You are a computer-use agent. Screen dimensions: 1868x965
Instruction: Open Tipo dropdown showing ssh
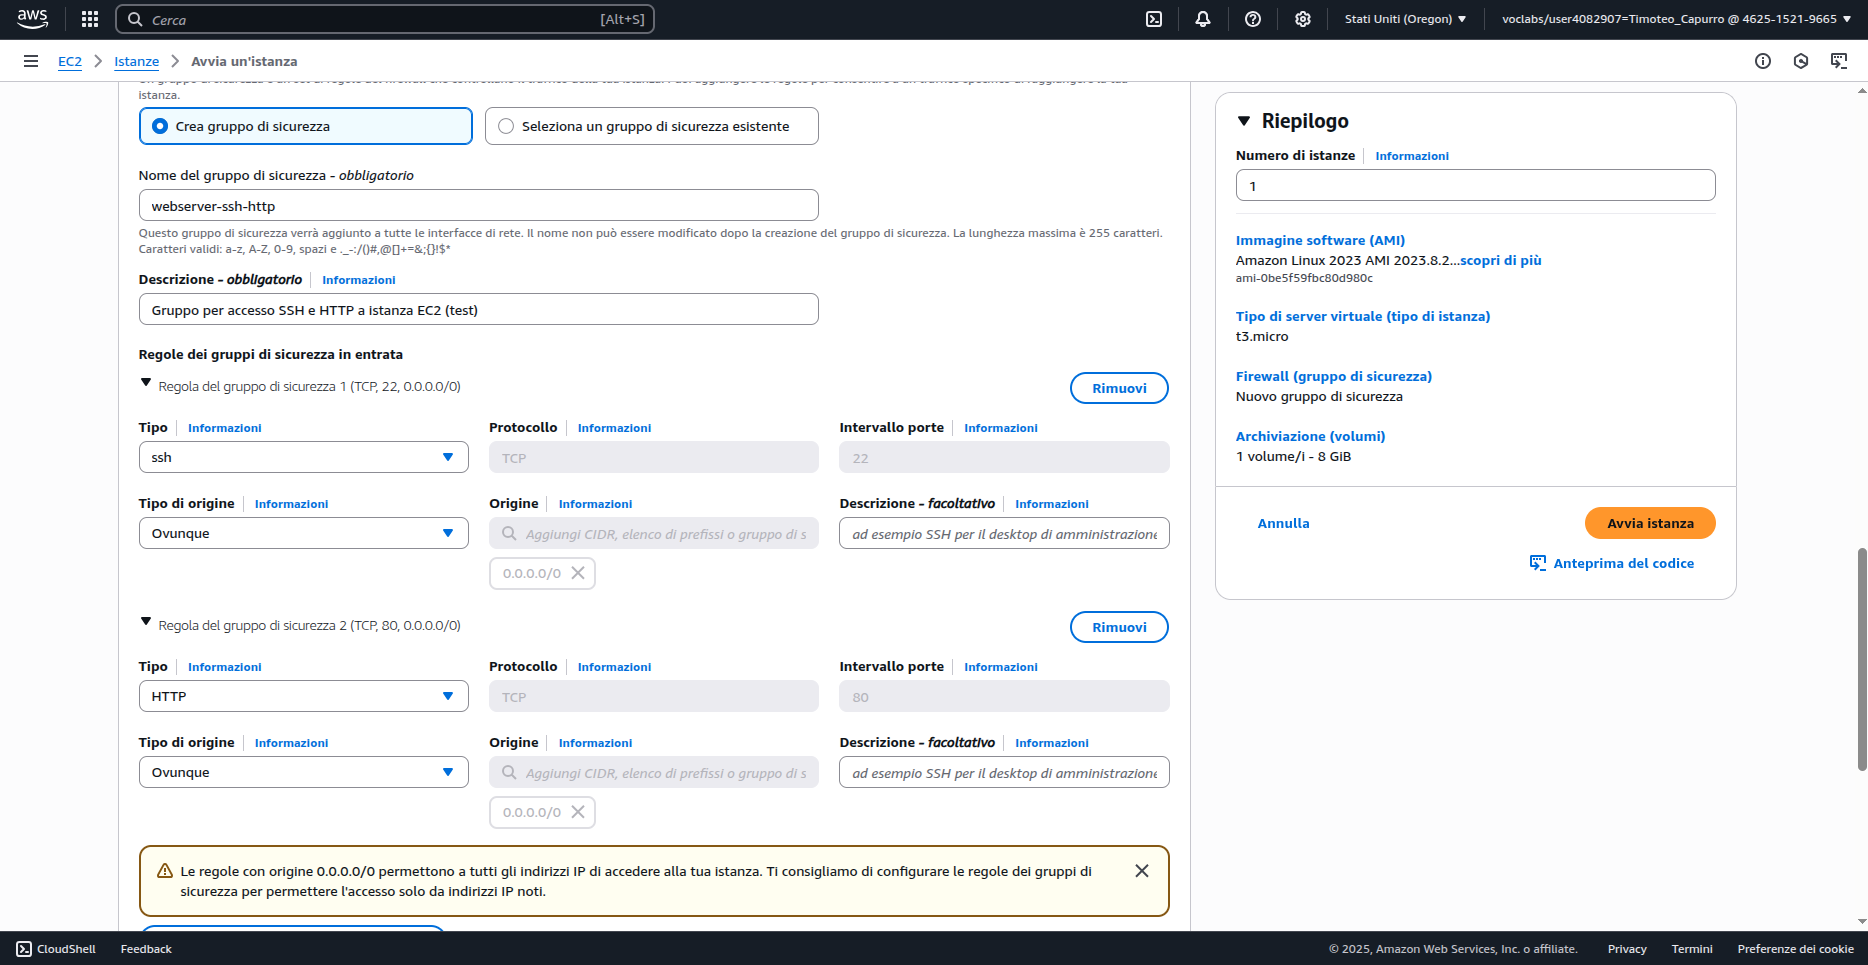[303, 457]
